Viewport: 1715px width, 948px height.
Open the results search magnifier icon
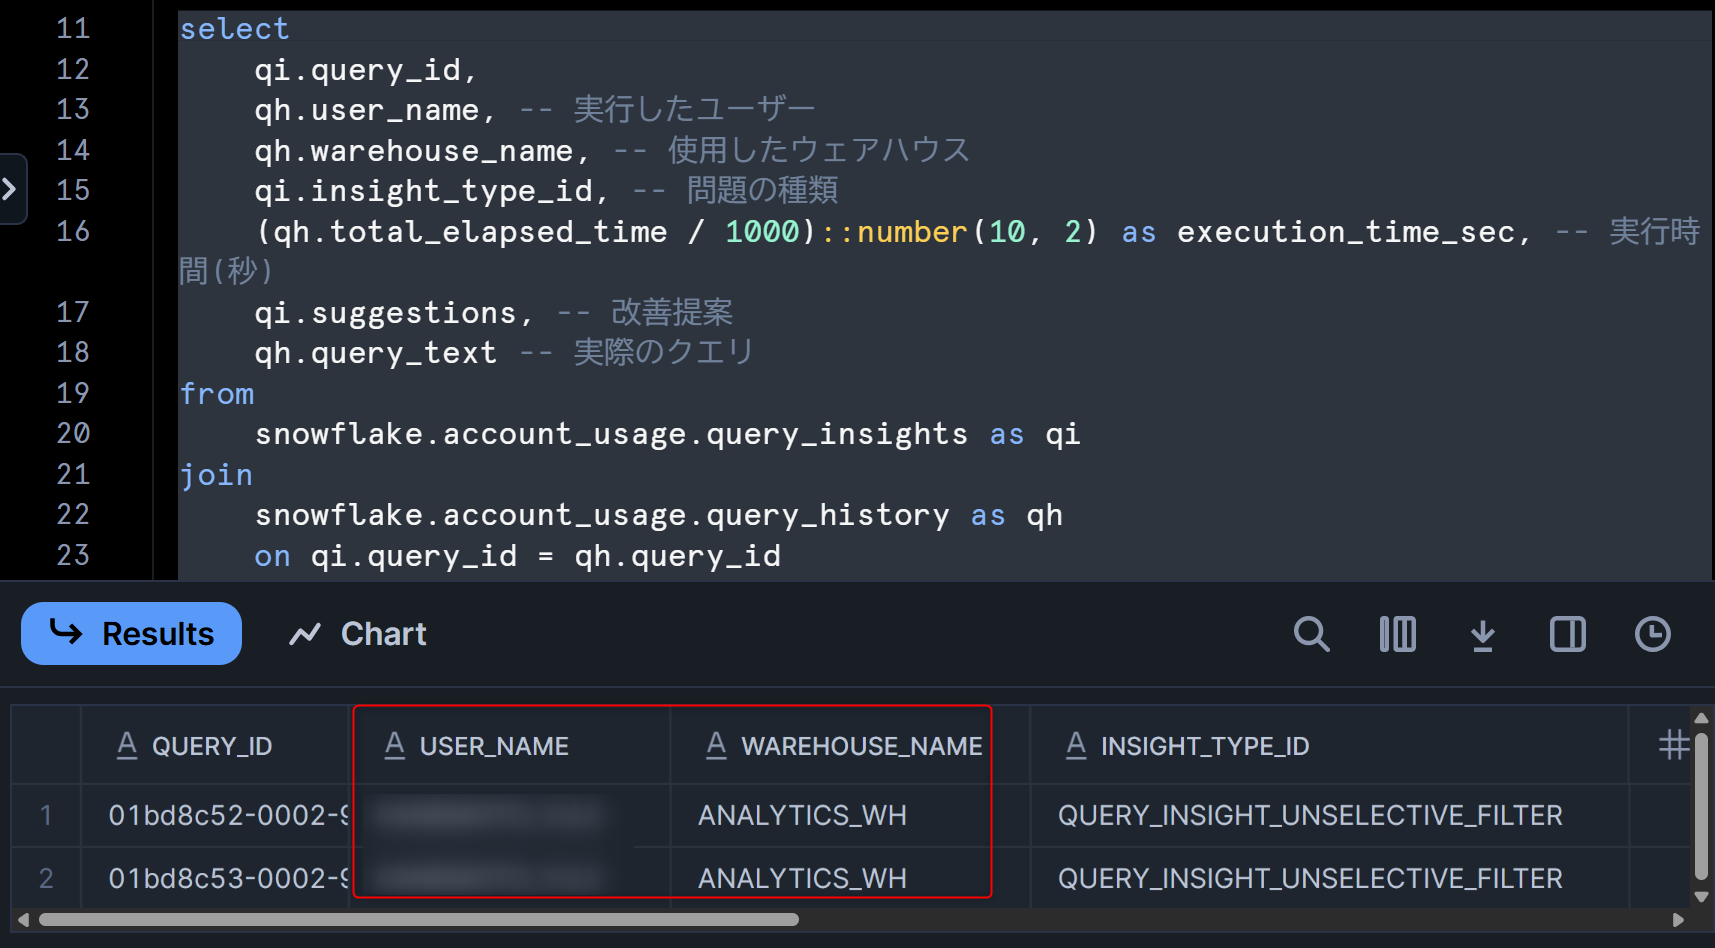tap(1311, 634)
